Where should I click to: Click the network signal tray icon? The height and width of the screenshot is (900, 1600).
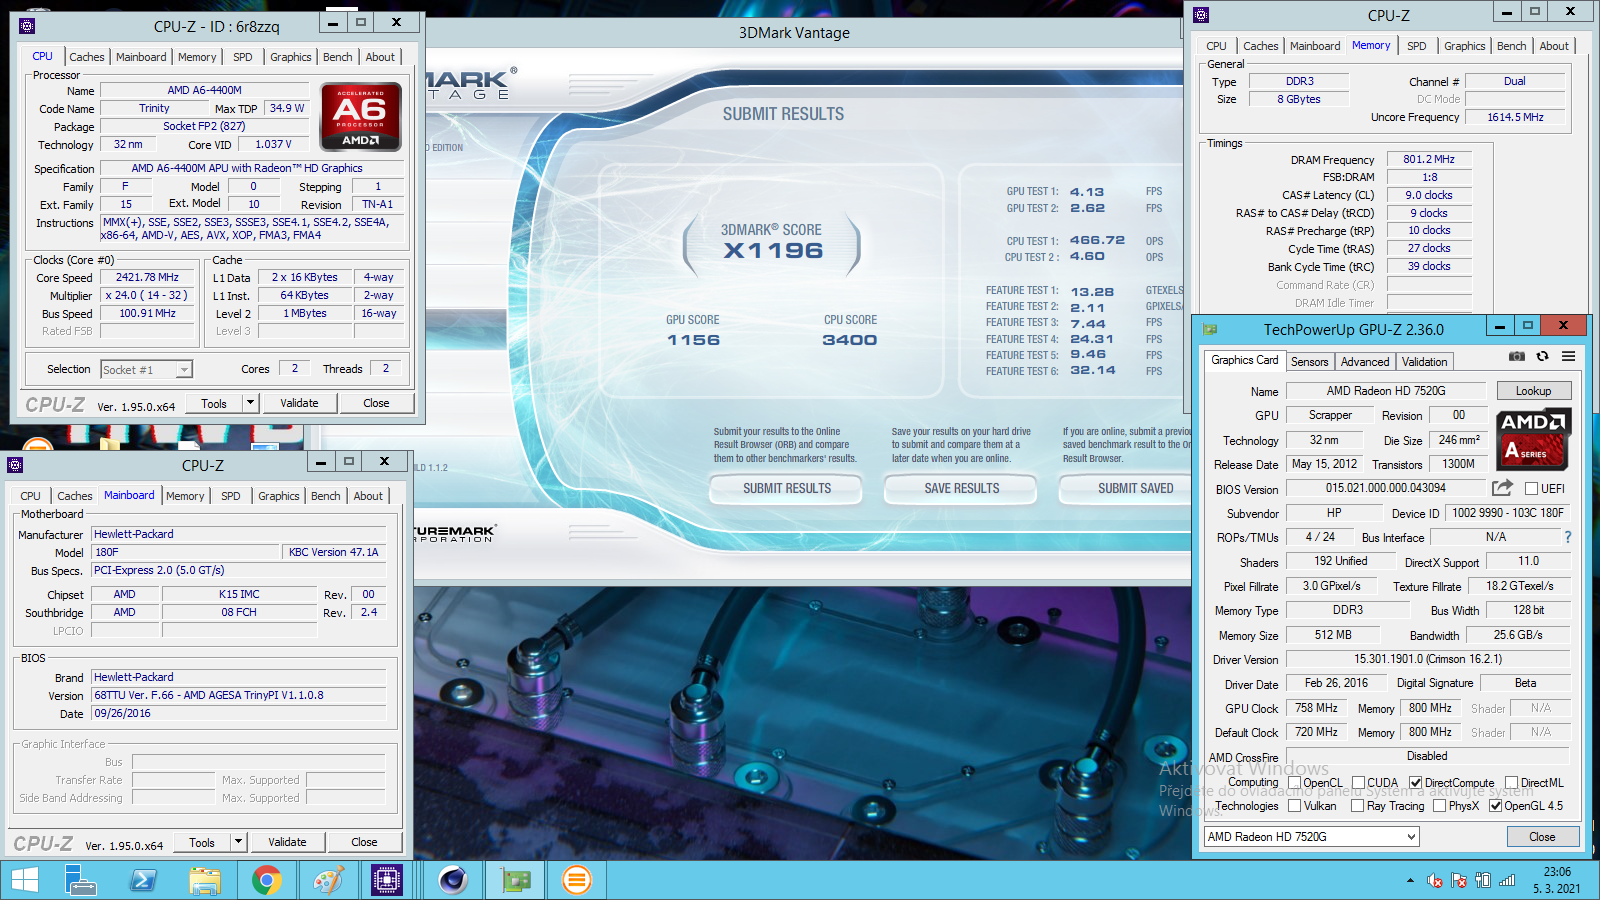click(x=1507, y=881)
